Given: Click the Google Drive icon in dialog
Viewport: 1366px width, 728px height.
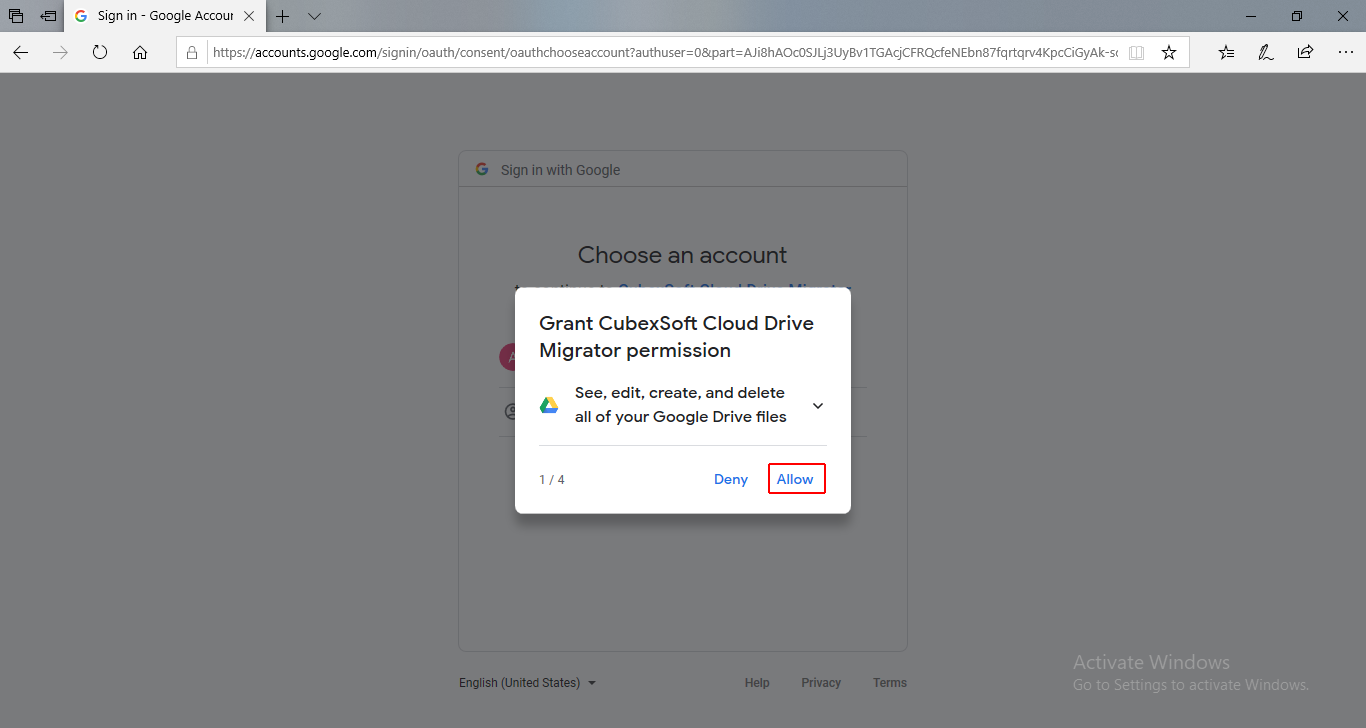Looking at the screenshot, I should pyautogui.click(x=549, y=405).
